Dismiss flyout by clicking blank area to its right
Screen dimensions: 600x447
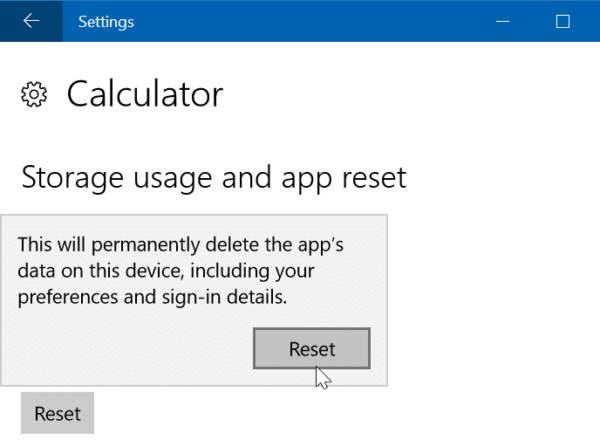point(490,300)
